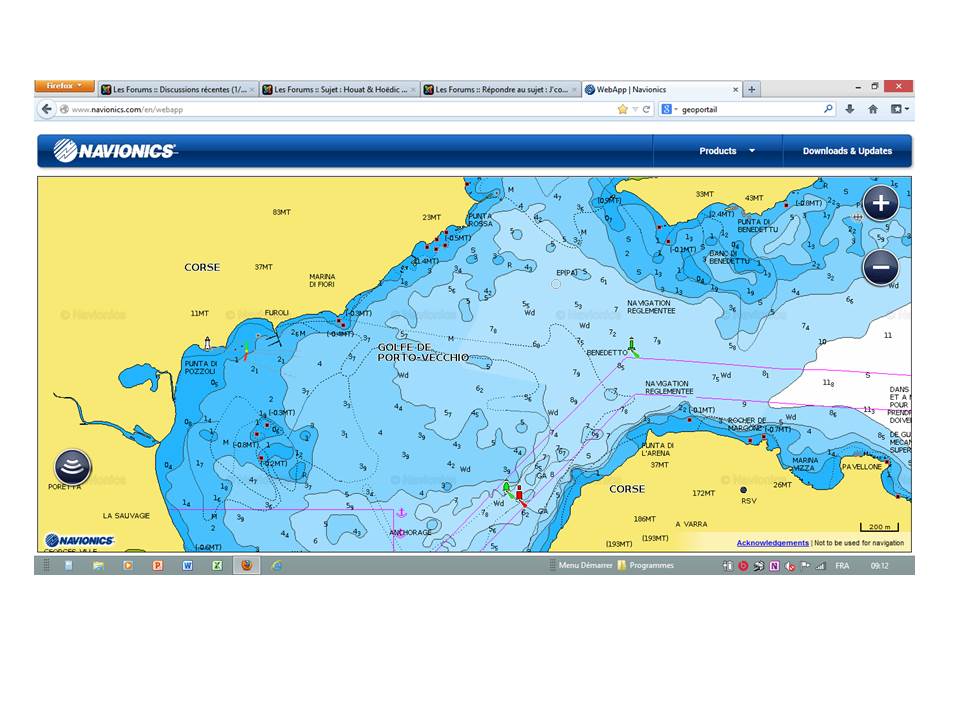Bookmark this page with the star icon

[622, 109]
